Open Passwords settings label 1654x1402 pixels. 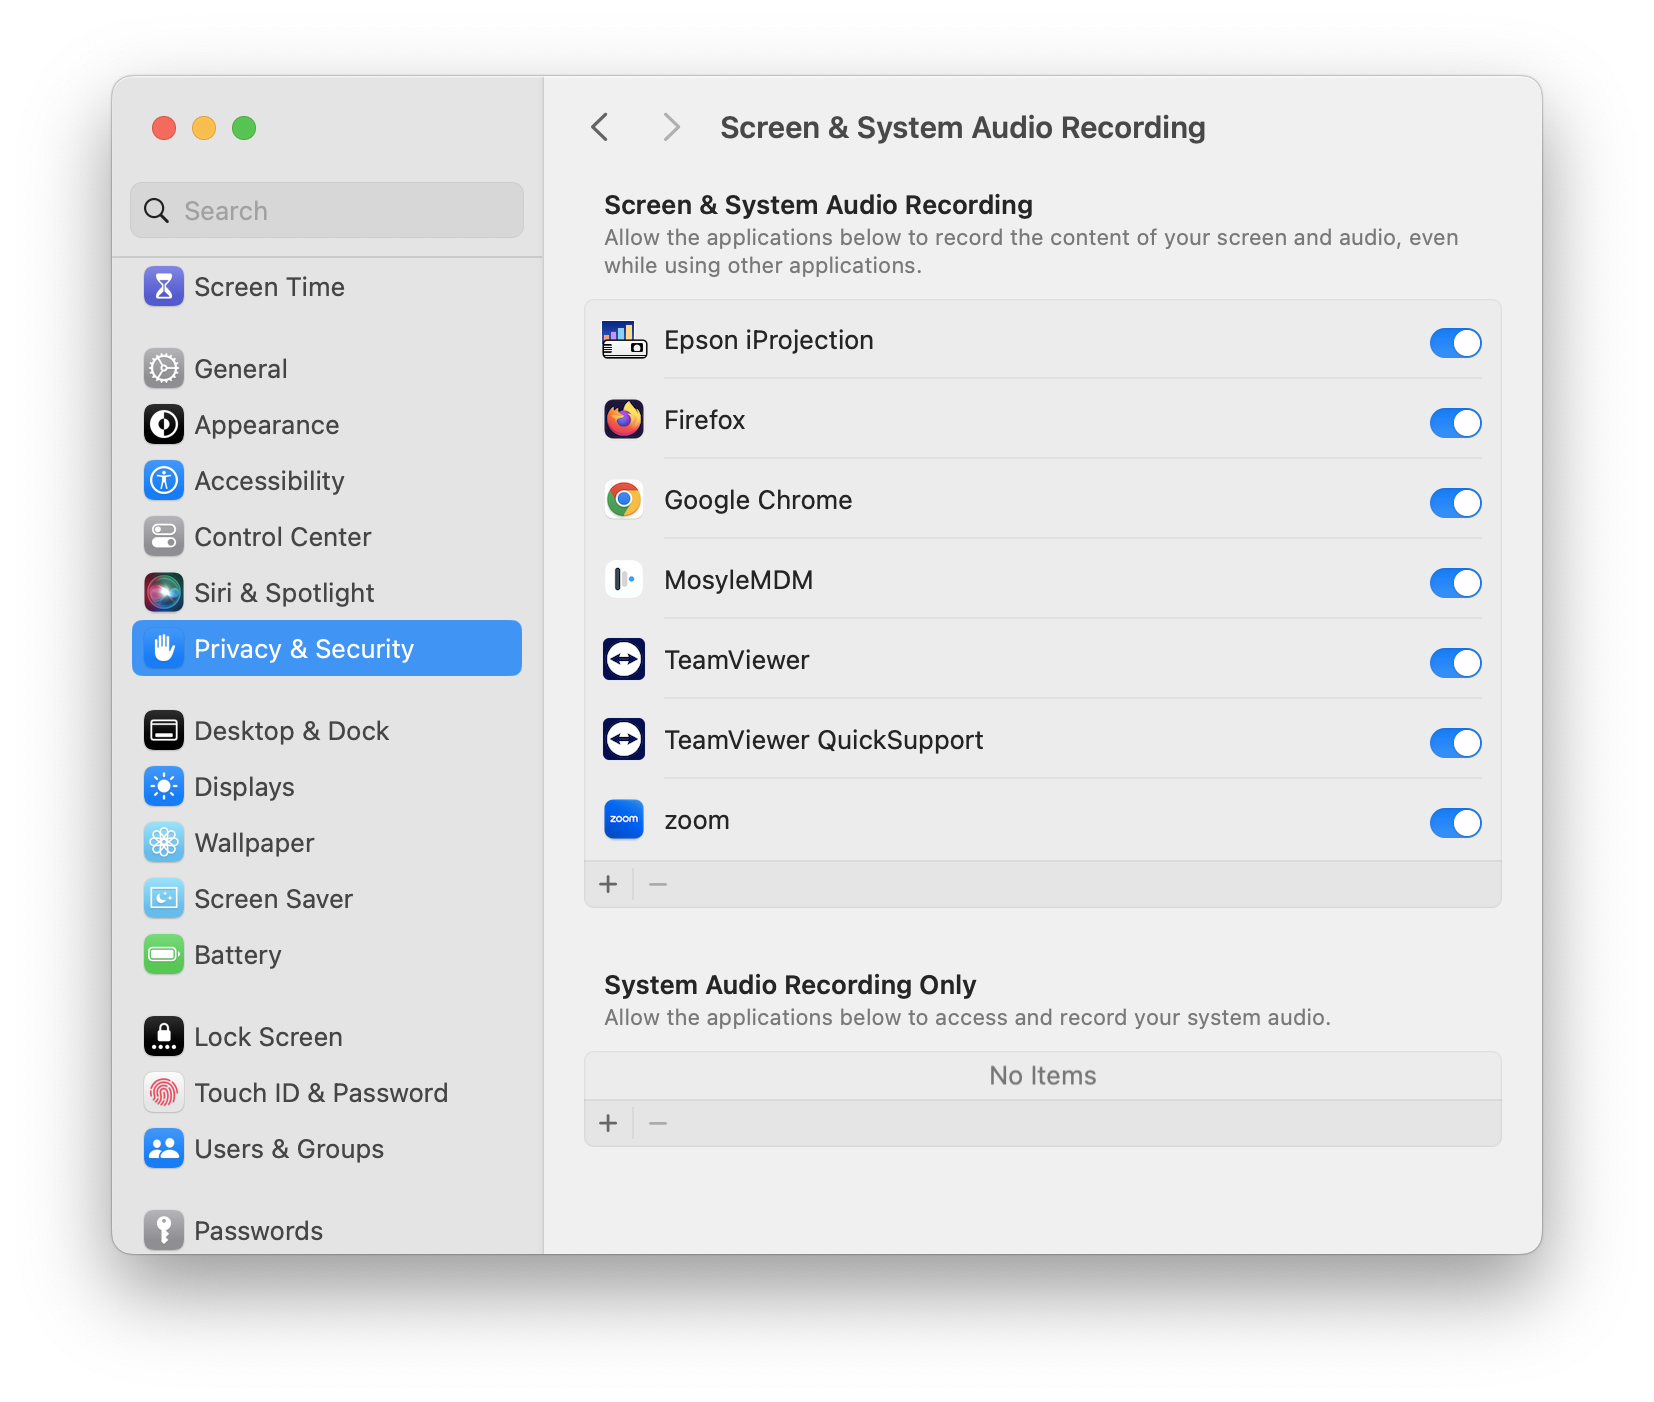pos(258,1231)
